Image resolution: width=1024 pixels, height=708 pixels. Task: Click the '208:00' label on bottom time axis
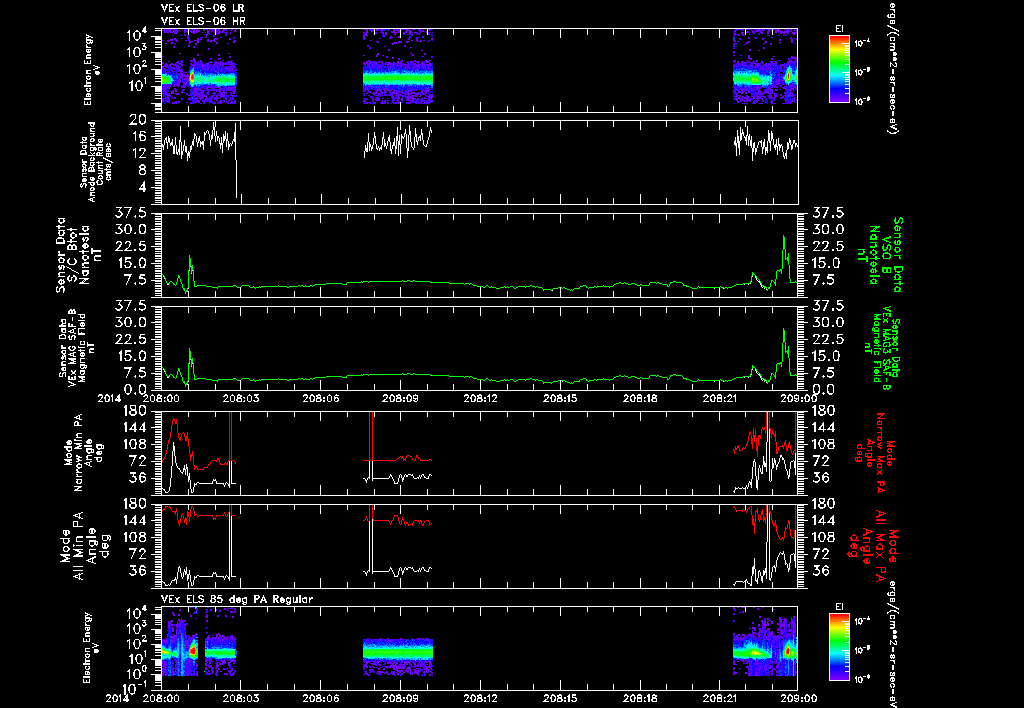pyautogui.click(x=161, y=698)
